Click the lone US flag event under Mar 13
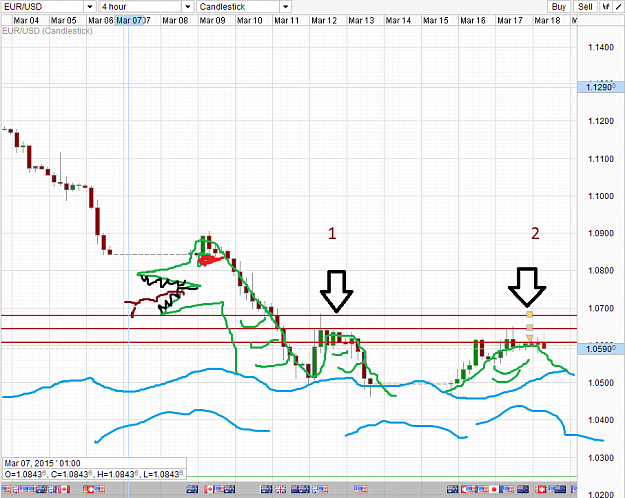The height and width of the screenshot is (498, 625). click(x=360, y=489)
